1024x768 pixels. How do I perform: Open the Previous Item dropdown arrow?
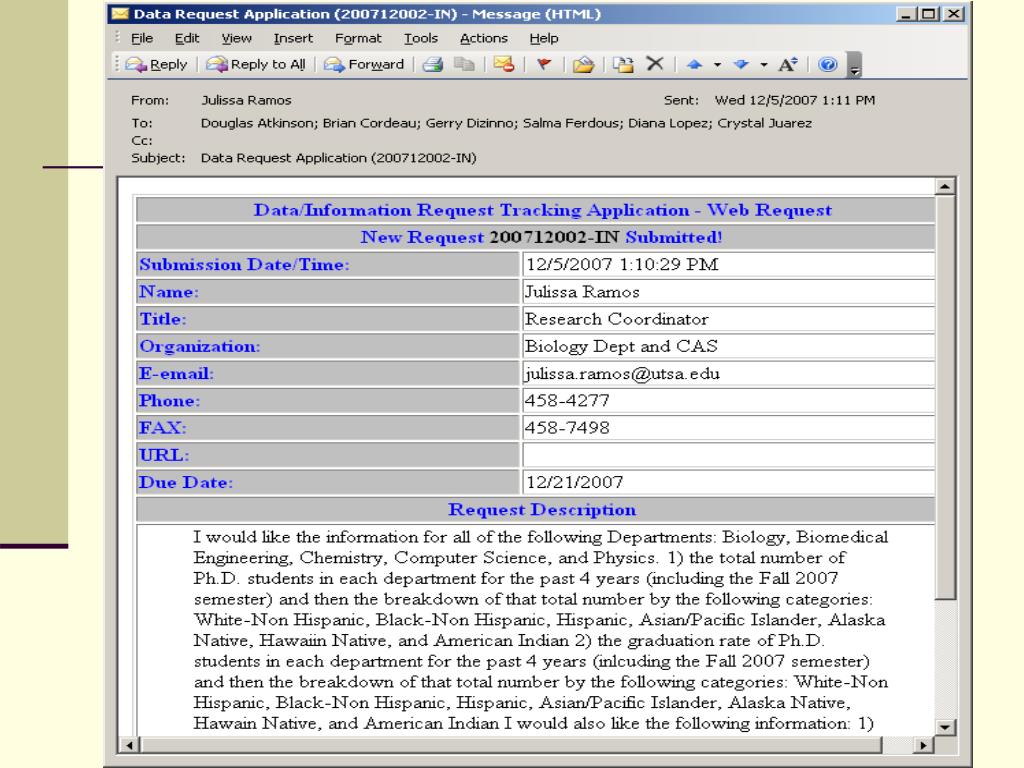717,65
